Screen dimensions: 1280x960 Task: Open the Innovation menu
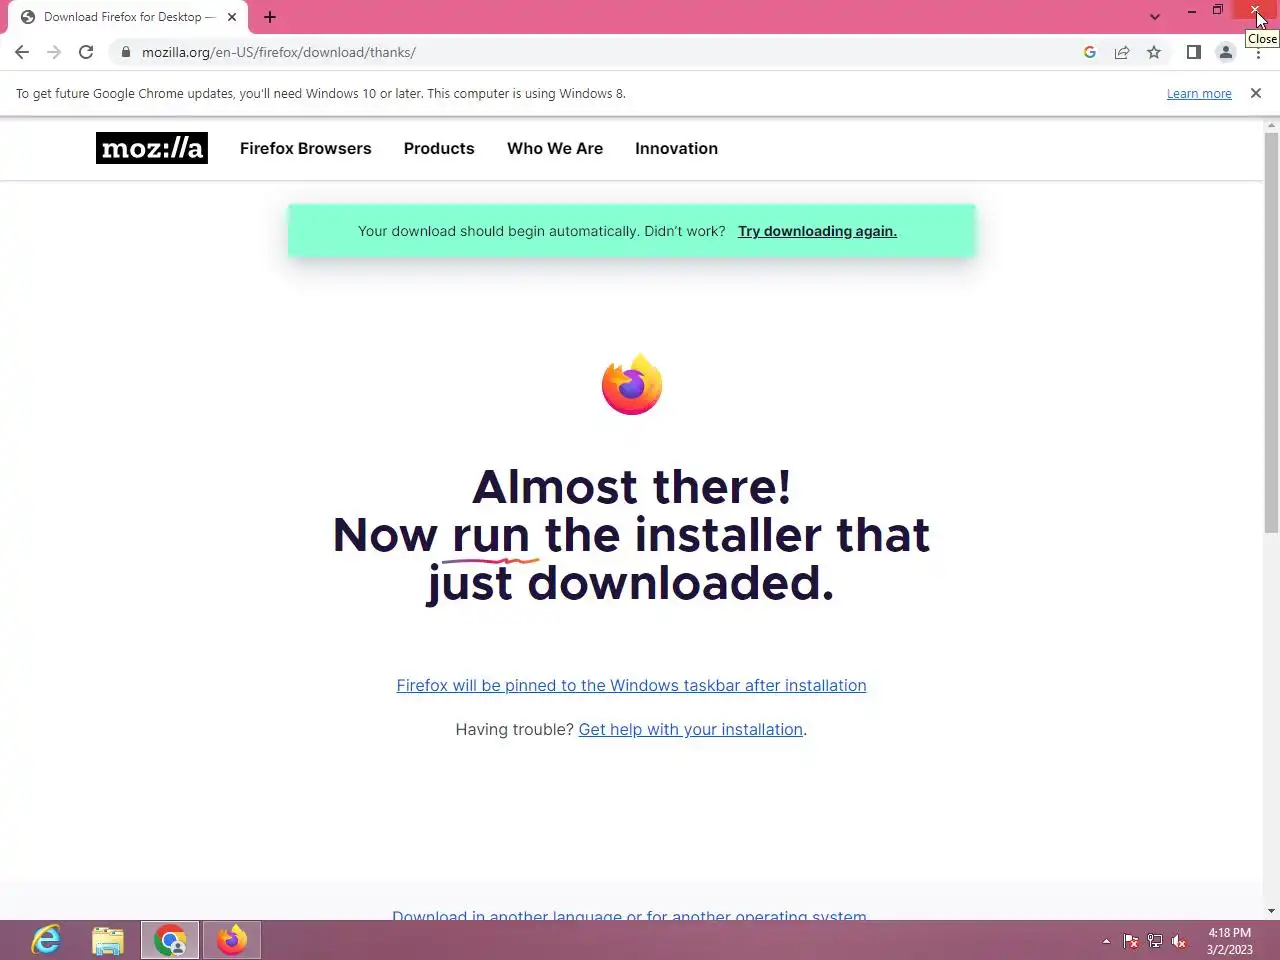click(x=676, y=148)
